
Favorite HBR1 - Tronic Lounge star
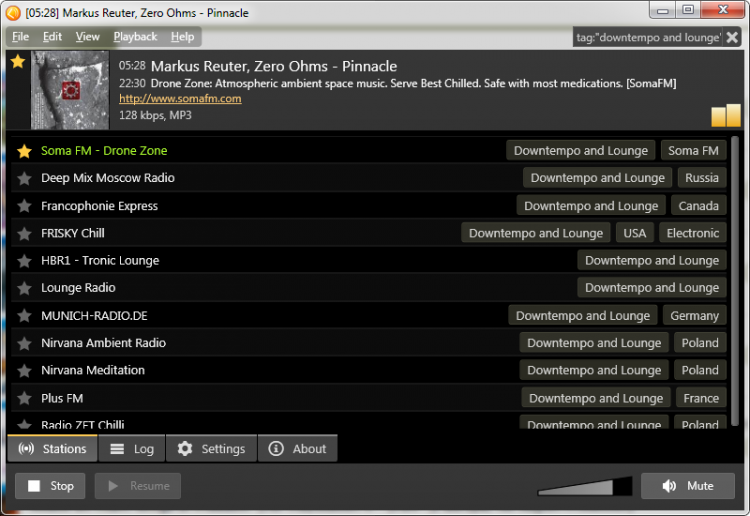[24, 261]
